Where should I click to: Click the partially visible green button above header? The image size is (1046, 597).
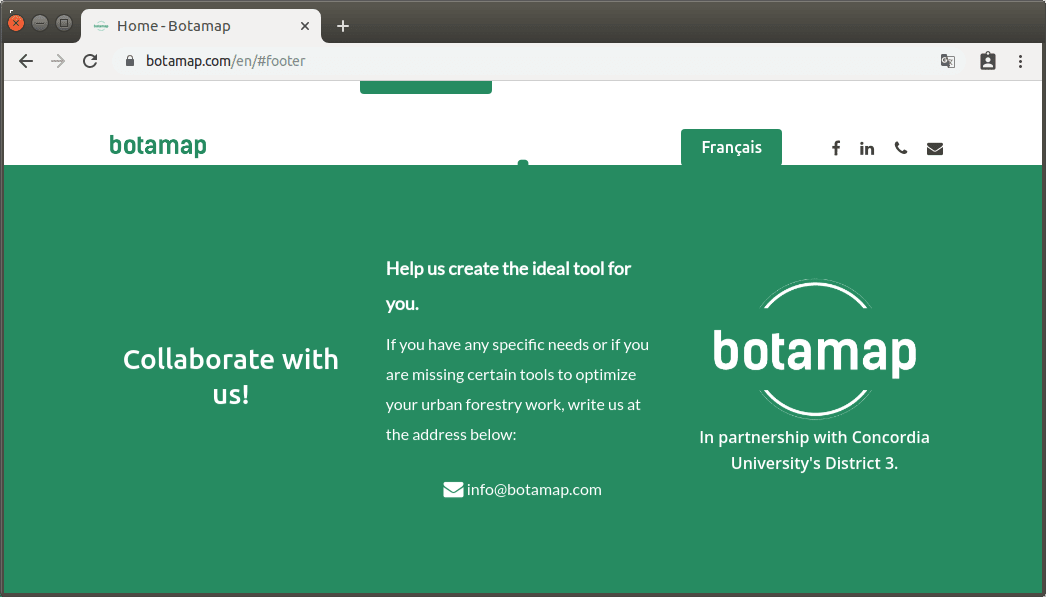point(426,87)
